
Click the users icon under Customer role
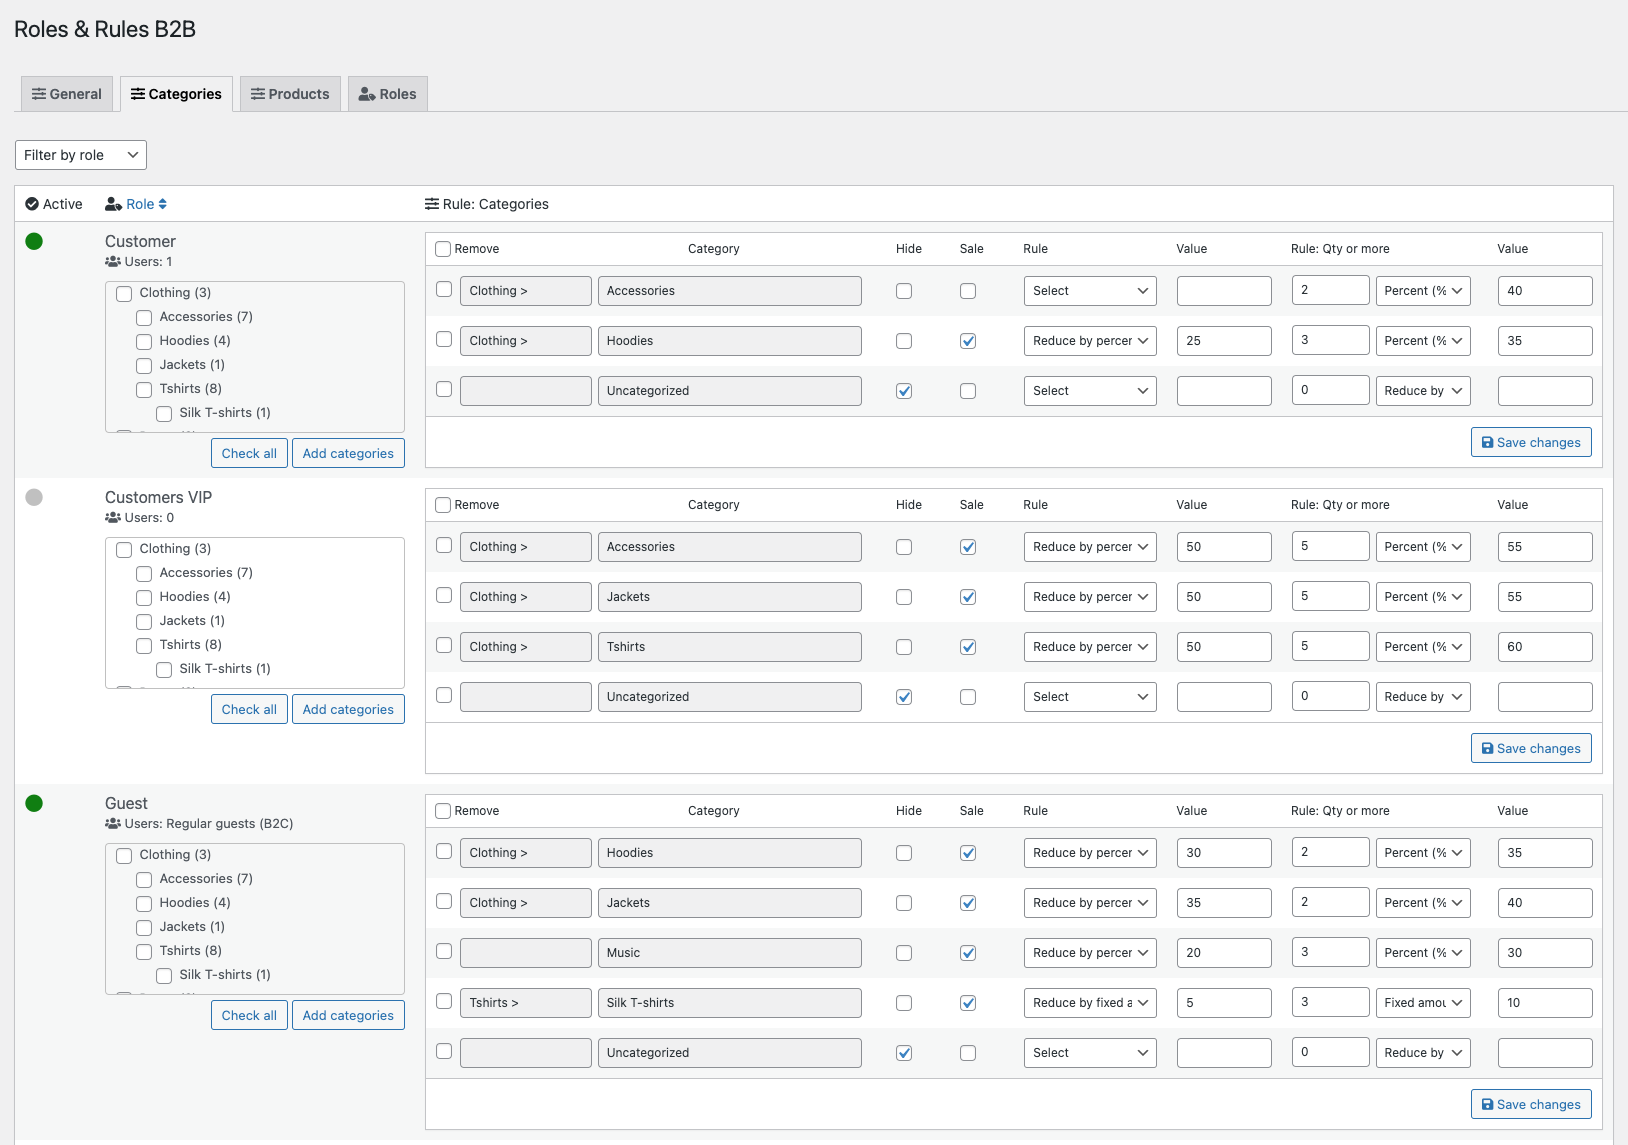(113, 262)
